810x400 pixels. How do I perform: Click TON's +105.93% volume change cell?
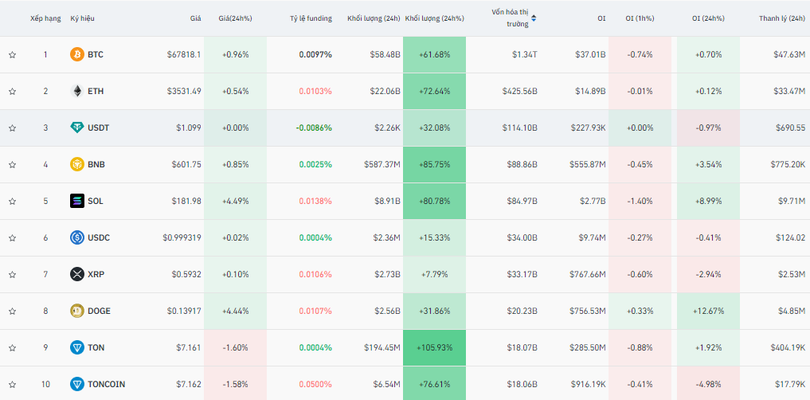pos(434,347)
